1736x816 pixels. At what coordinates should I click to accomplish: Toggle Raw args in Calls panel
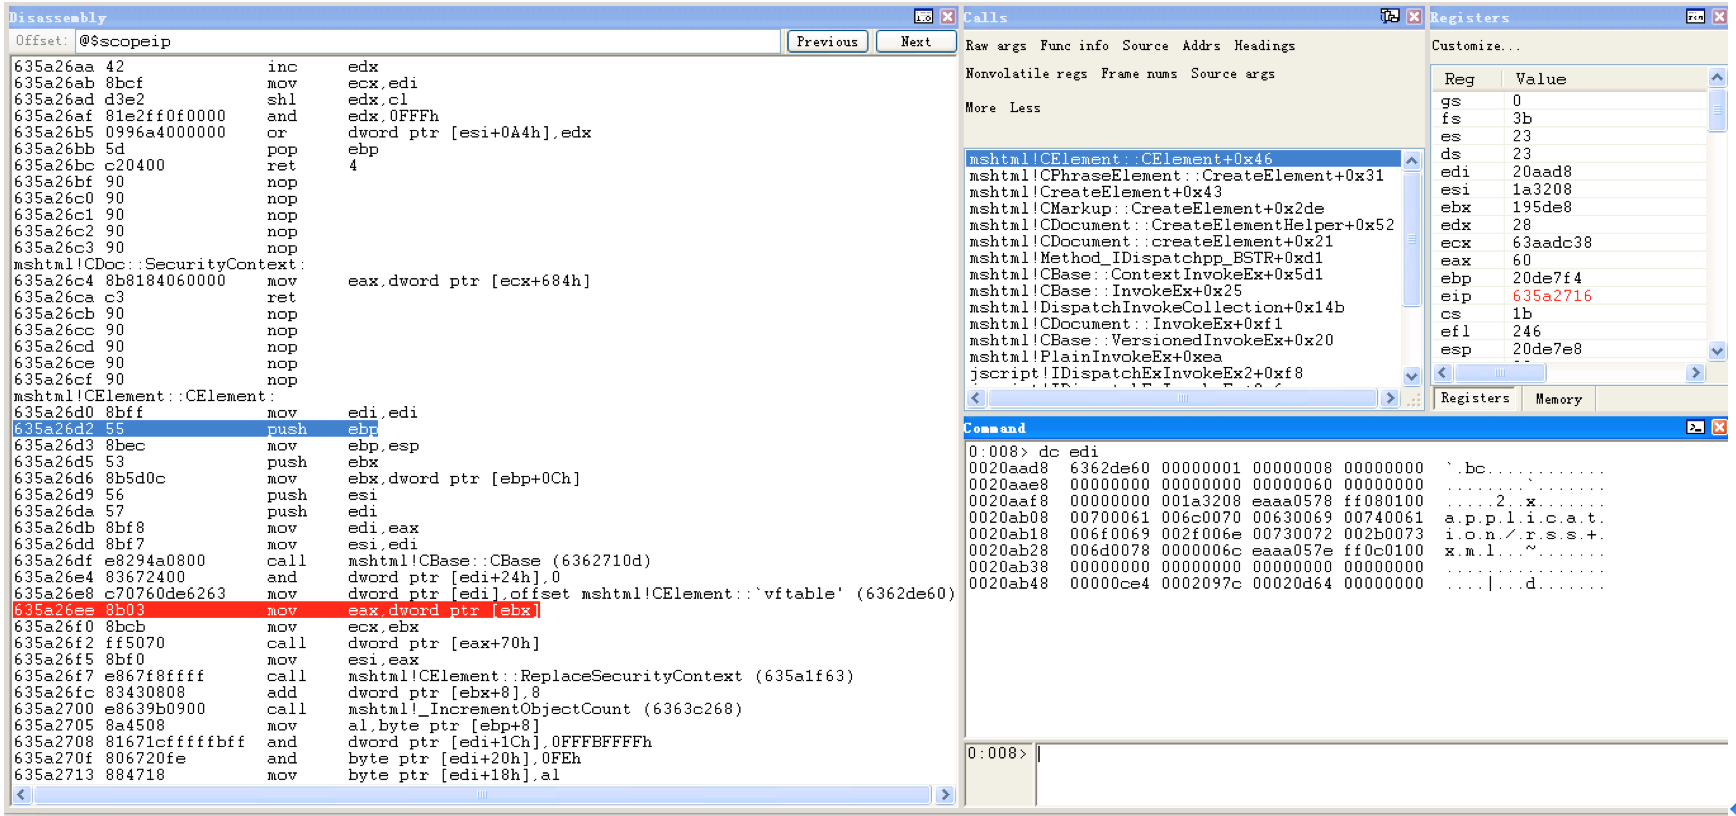(995, 46)
